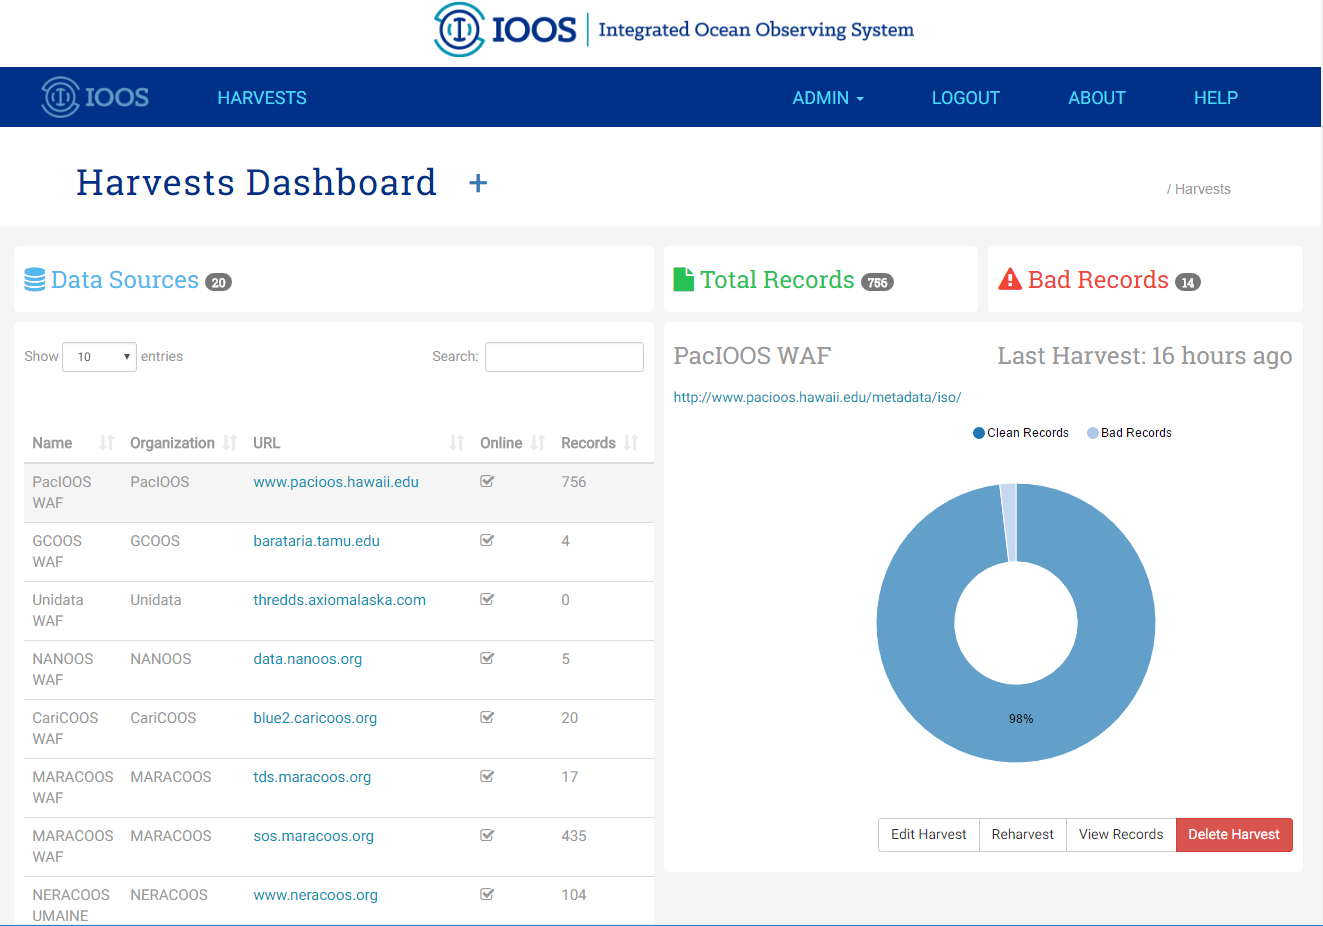The height and width of the screenshot is (926, 1323).
Task: Select the GCOOS WAF row name
Action: [57, 551]
